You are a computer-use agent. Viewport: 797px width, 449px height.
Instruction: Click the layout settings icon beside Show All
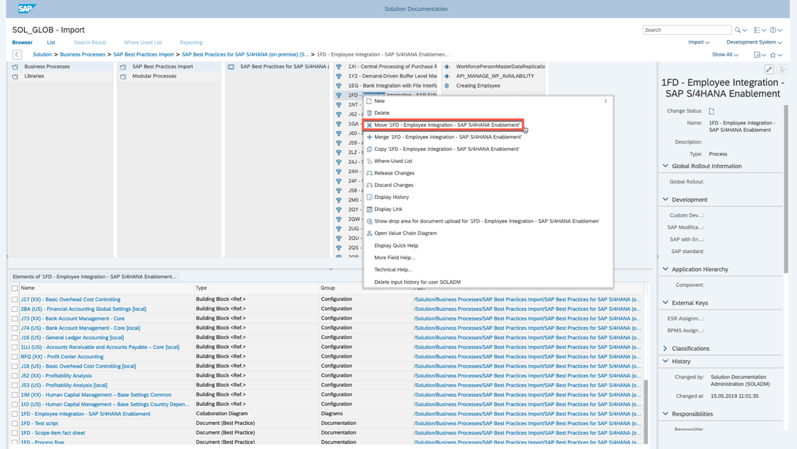[x=757, y=54]
